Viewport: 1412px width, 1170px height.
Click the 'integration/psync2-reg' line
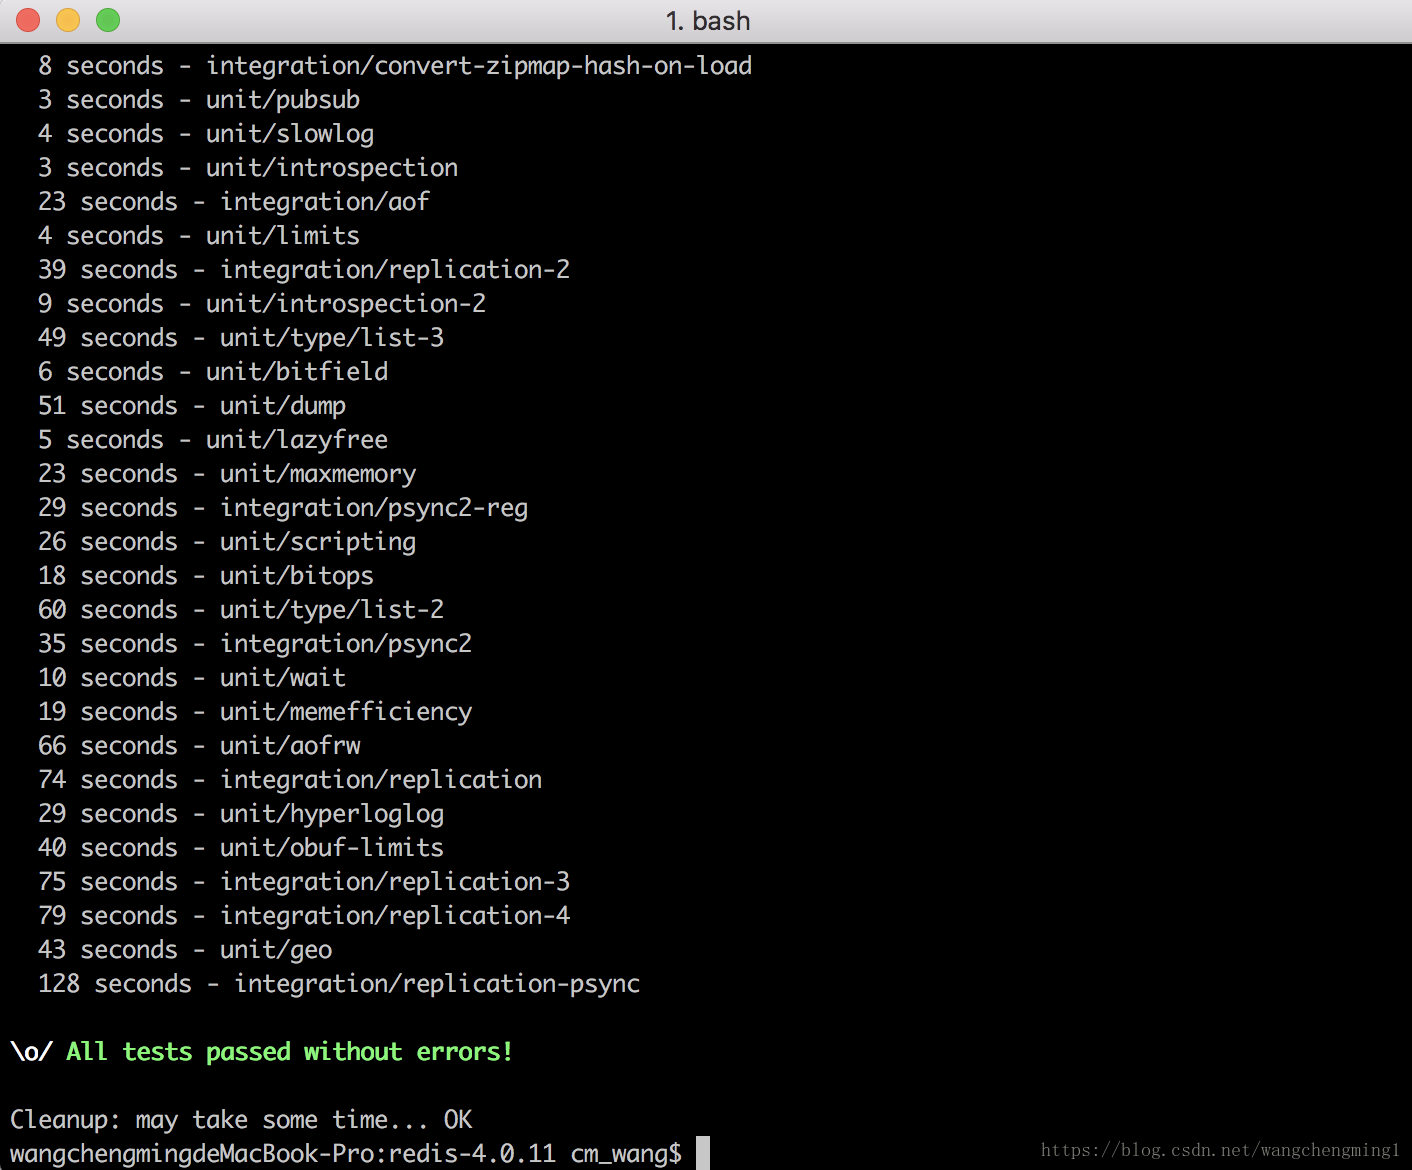click(x=283, y=508)
